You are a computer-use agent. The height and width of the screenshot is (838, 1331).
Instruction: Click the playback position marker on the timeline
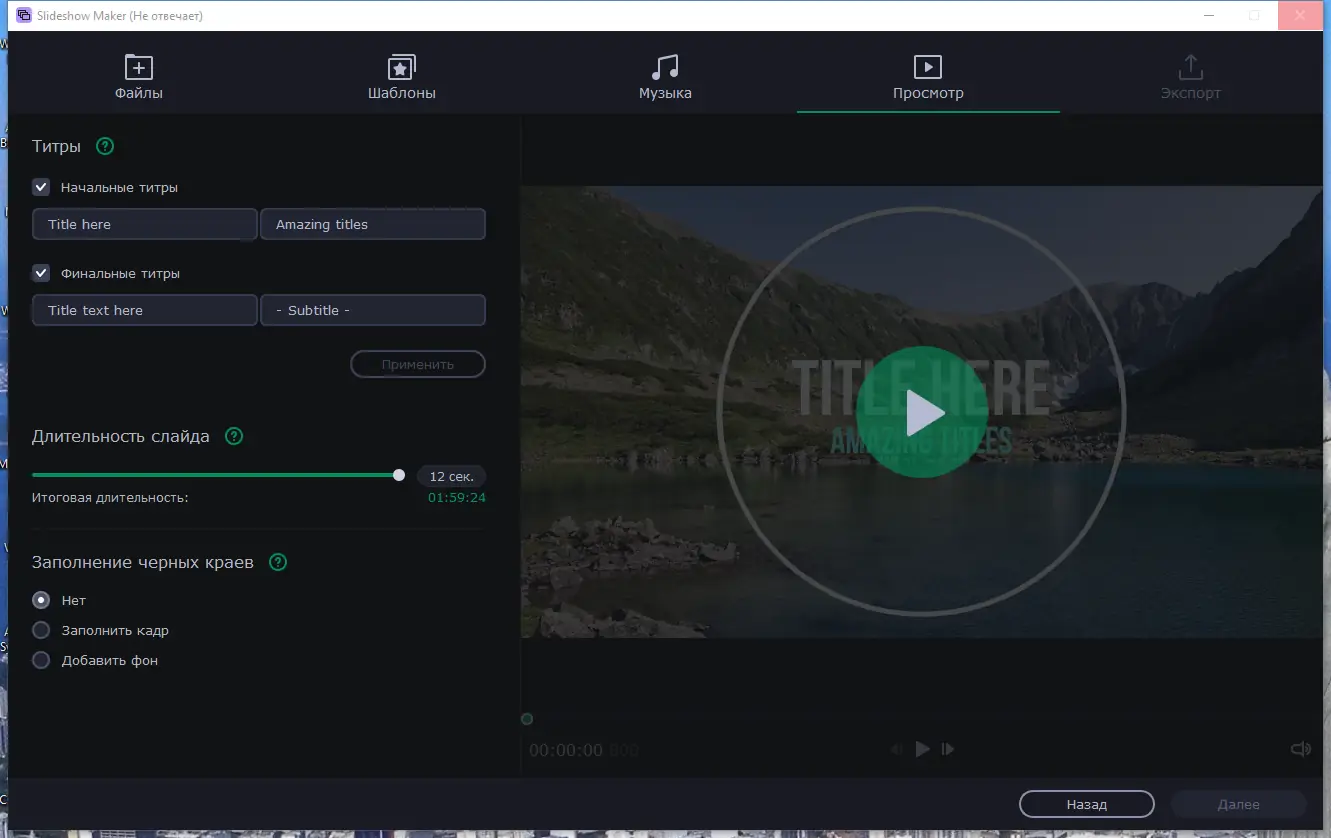(527, 719)
